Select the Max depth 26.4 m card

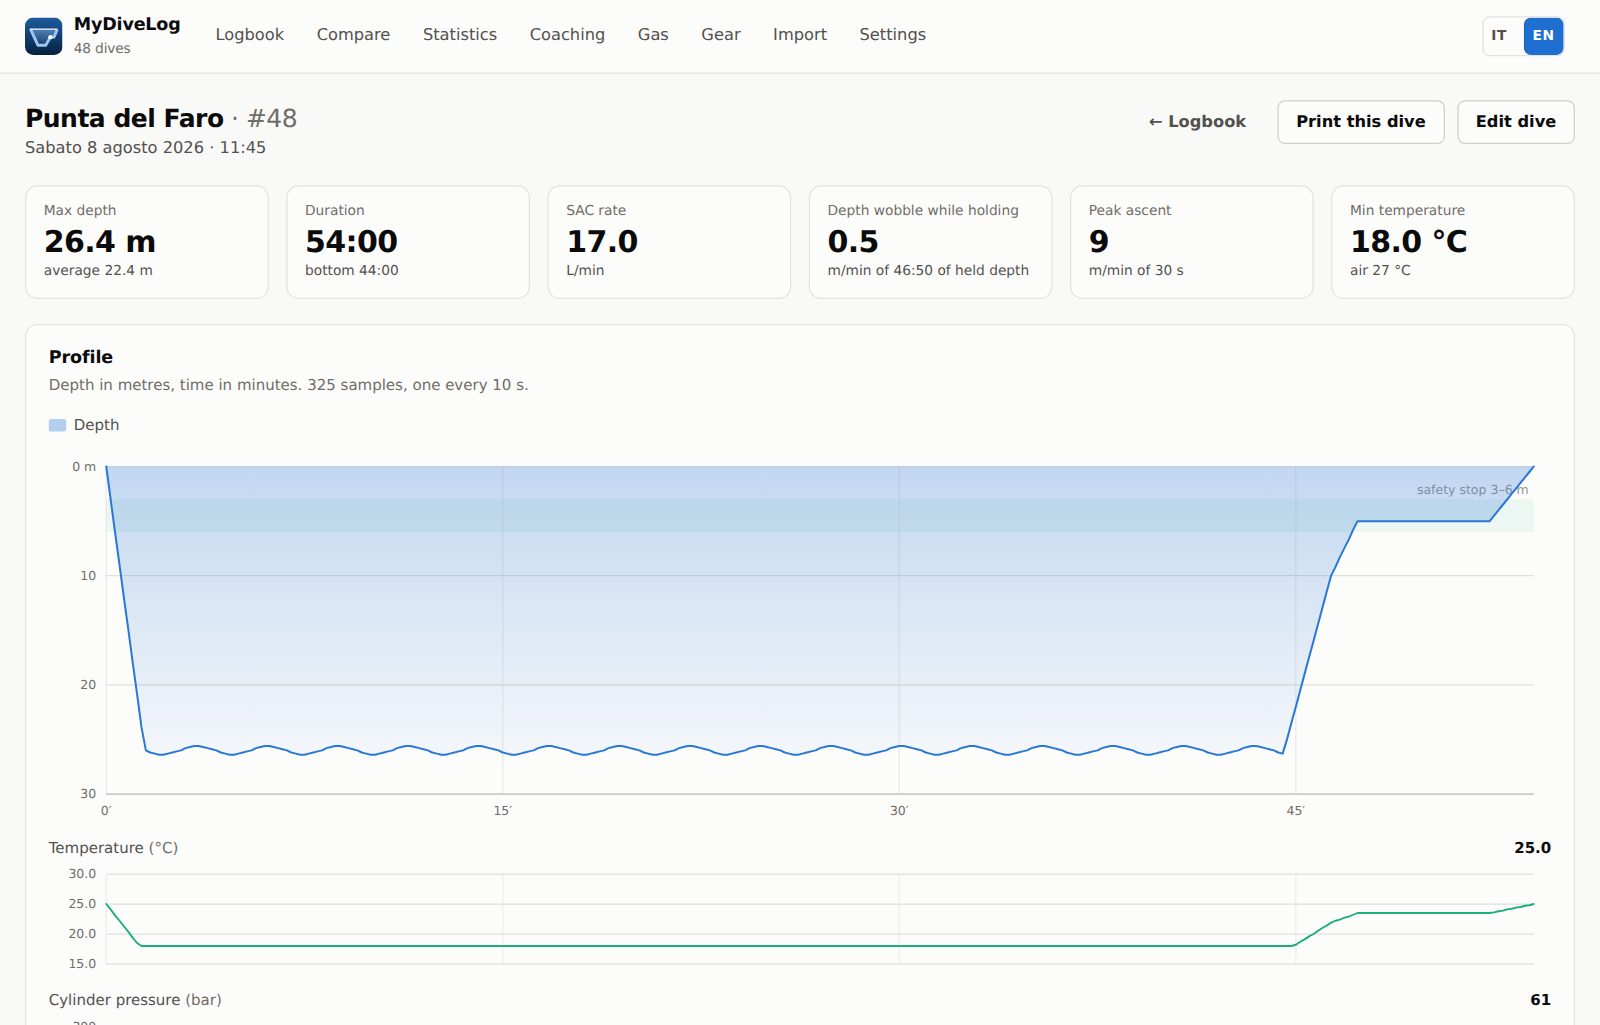point(147,242)
